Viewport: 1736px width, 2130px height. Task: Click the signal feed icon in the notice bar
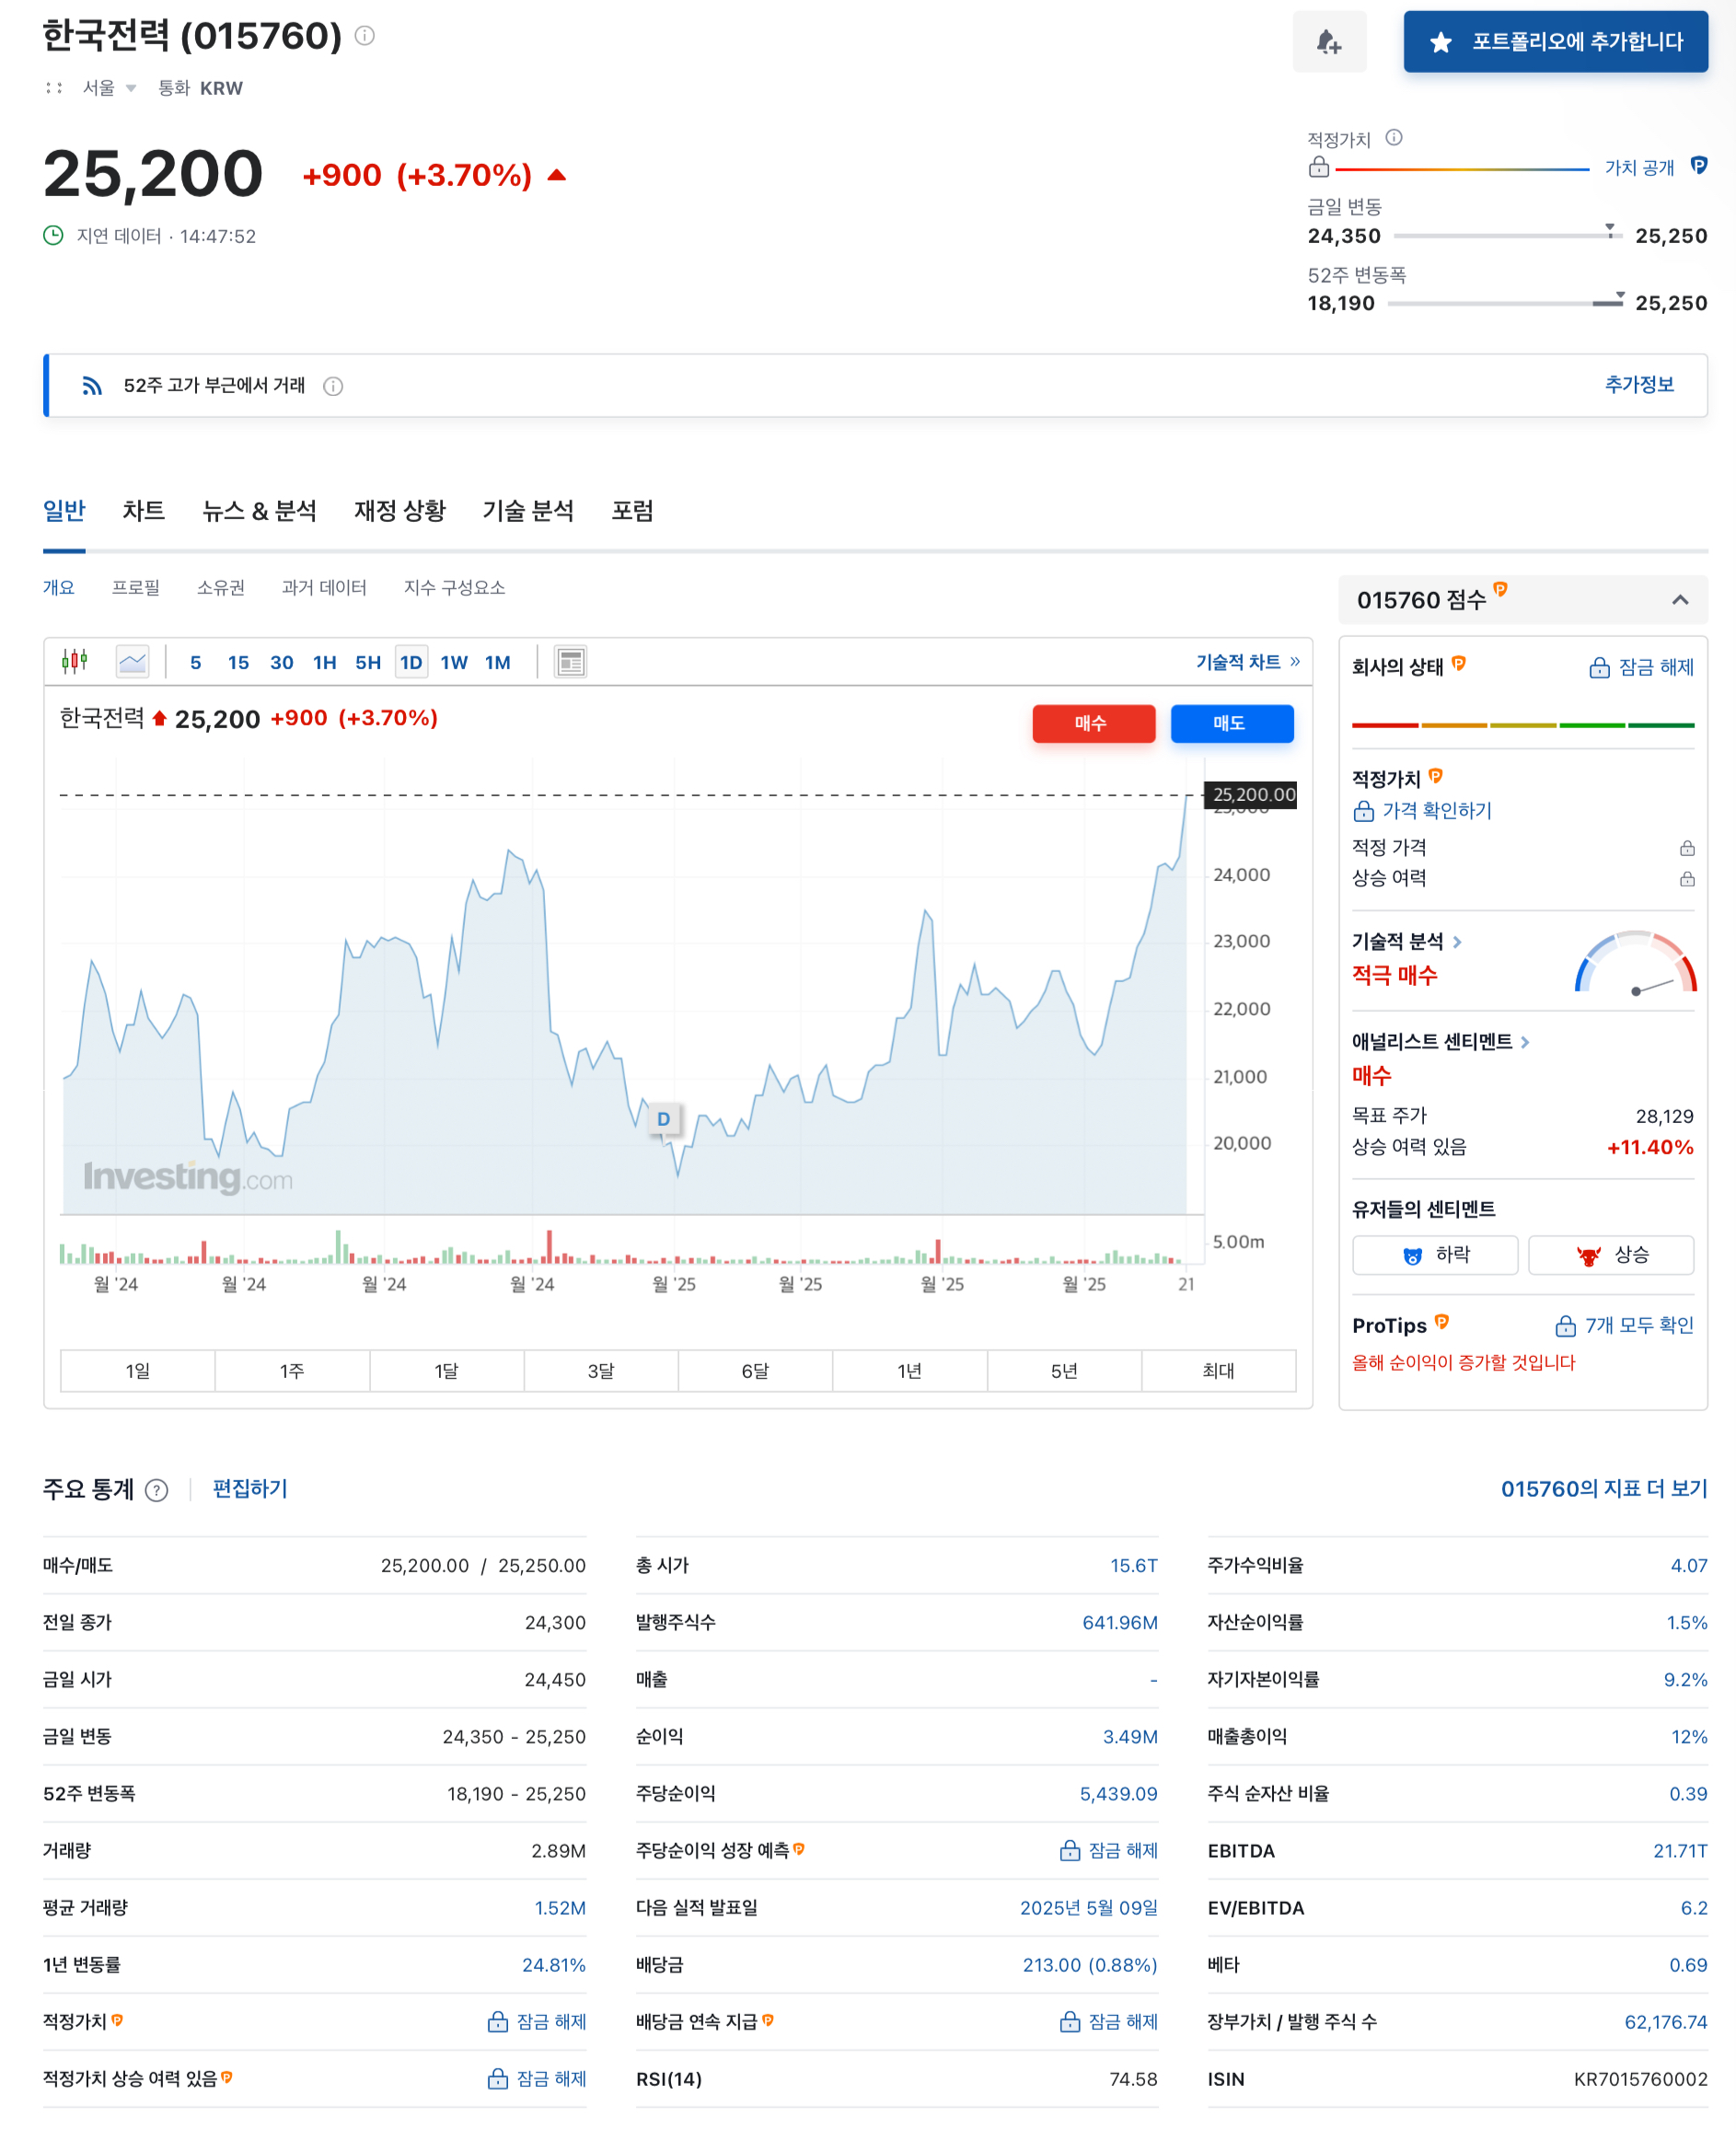pos(92,386)
